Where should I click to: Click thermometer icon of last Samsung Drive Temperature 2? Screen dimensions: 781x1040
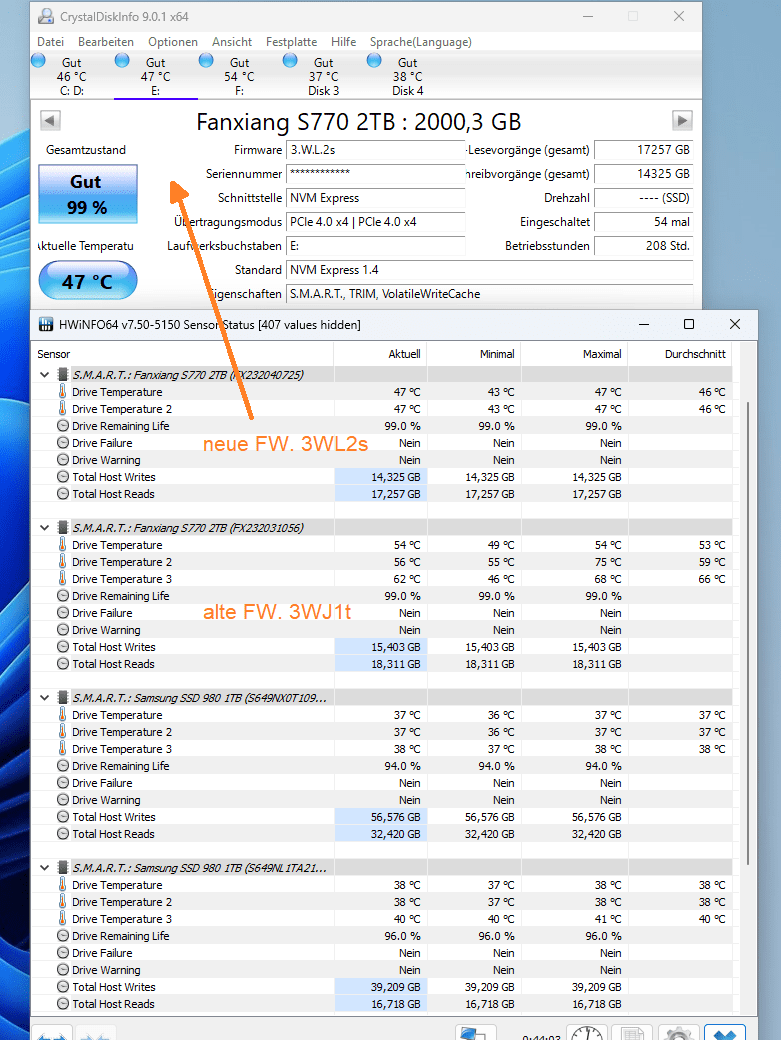[62, 902]
